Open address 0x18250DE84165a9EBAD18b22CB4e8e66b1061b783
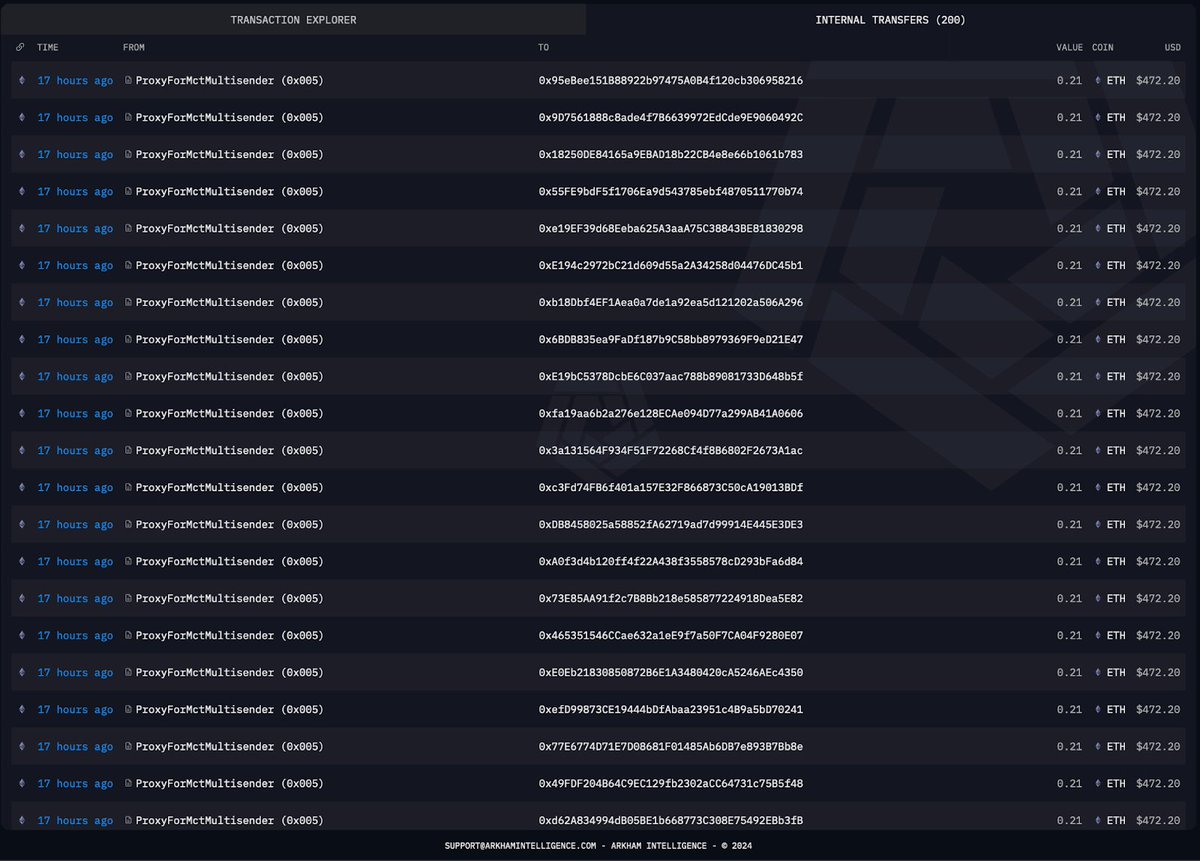Image resolution: width=1200 pixels, height=861 pixels. (670, 155)
